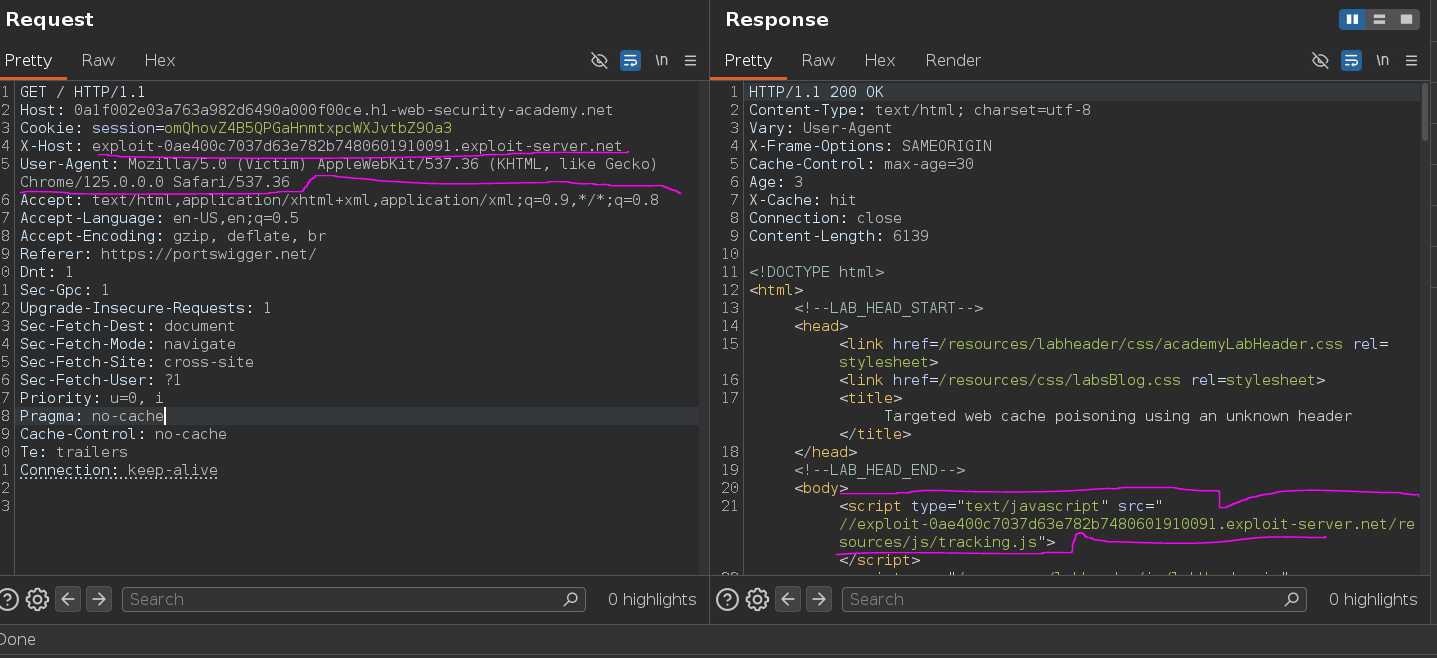Click the X-Host header value

[x=357, y=146]
